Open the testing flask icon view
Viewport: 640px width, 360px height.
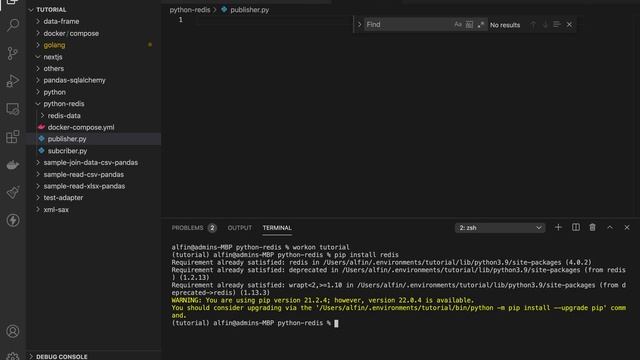13,192
